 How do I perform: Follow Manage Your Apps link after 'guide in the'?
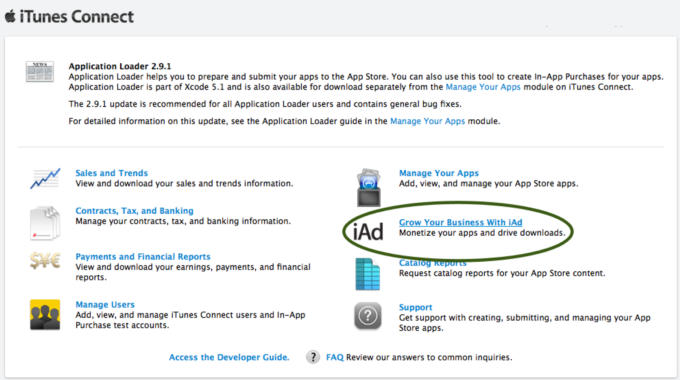coord(428,121)
